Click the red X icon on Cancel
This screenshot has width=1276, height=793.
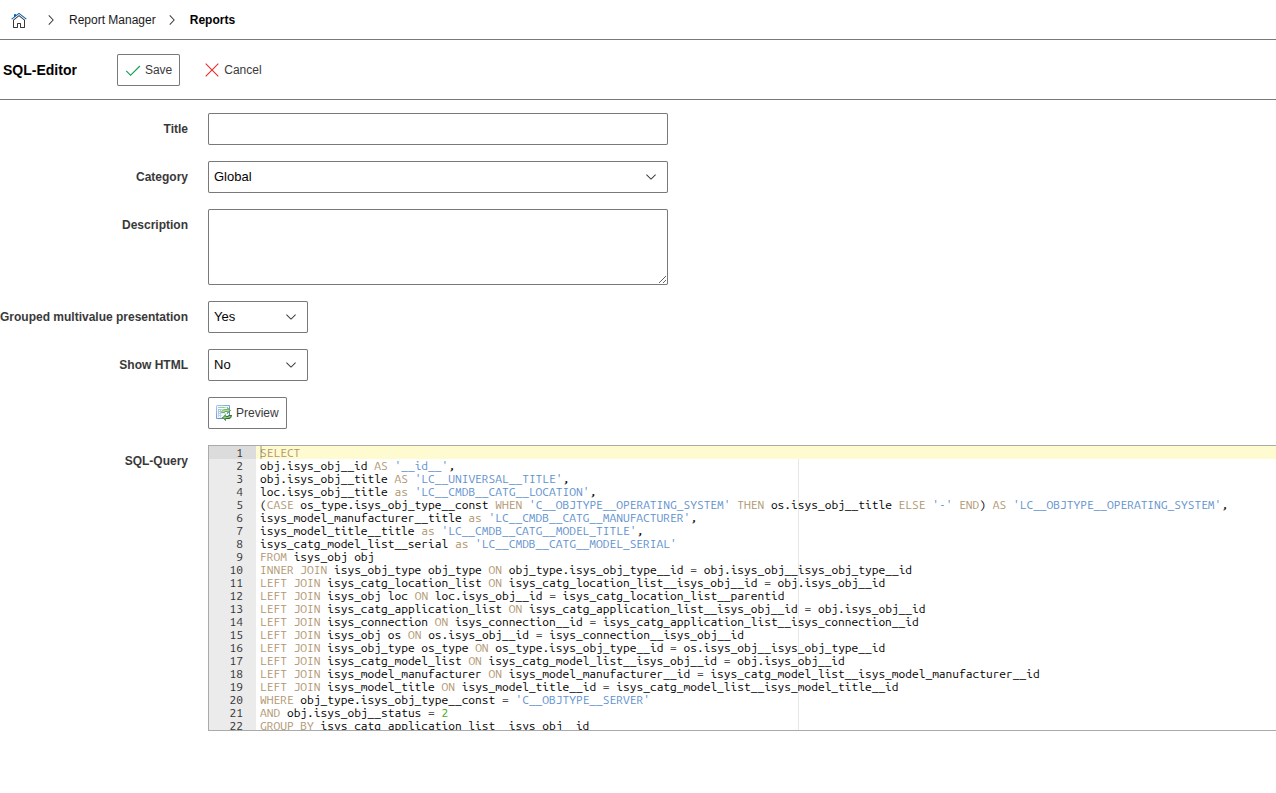[x=211, y=70]
